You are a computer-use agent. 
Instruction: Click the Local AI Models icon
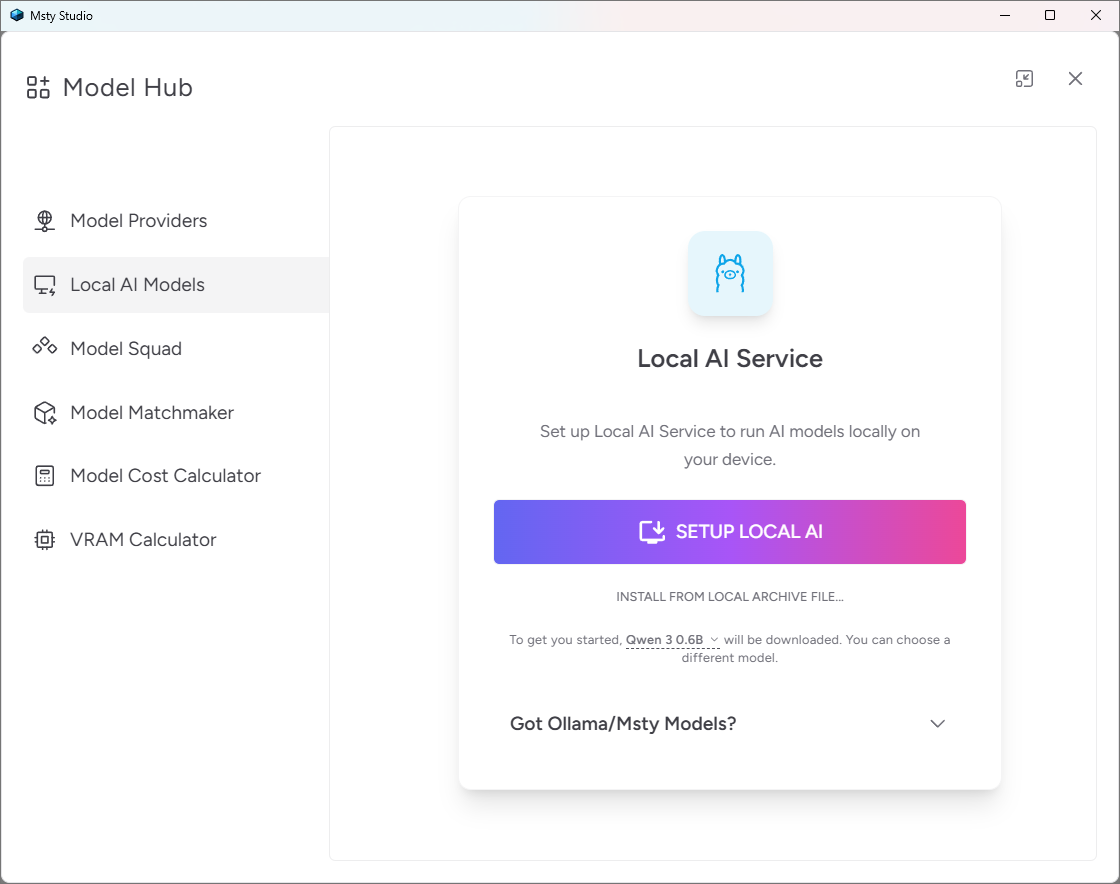pyautogui.click(x=44, y=285)
